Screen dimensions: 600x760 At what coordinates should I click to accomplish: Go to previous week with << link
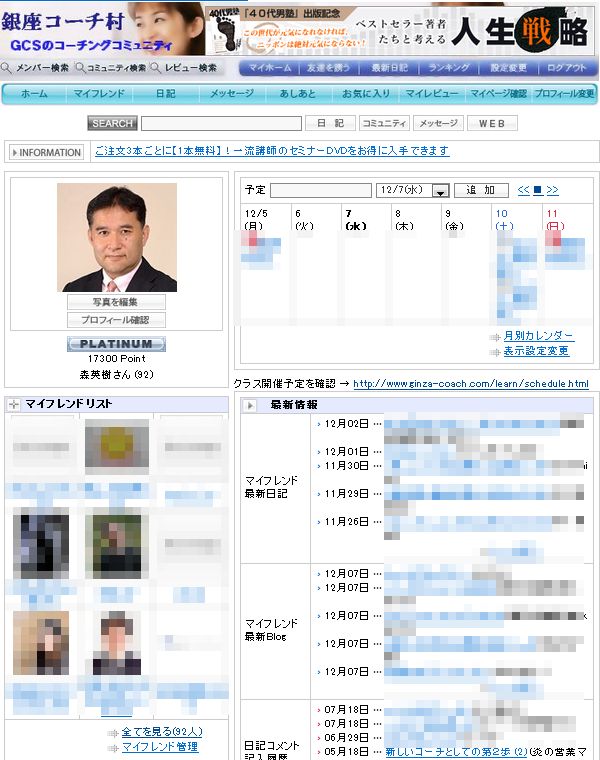523,190
